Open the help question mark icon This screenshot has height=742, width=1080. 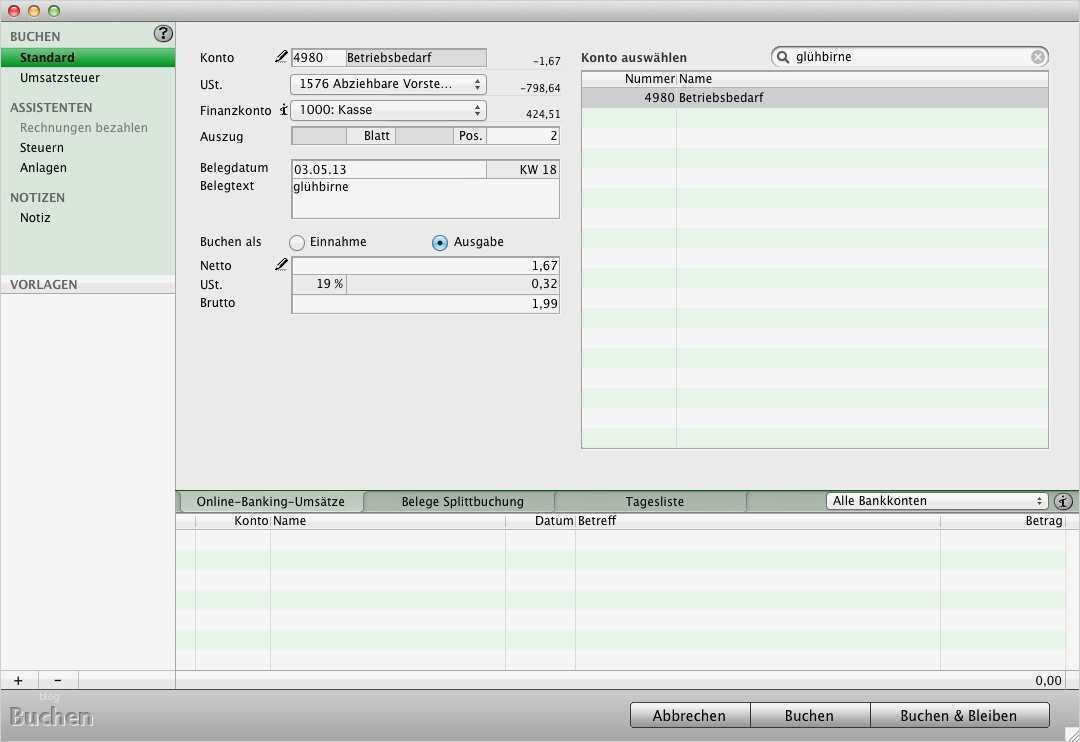pos(162,33)
